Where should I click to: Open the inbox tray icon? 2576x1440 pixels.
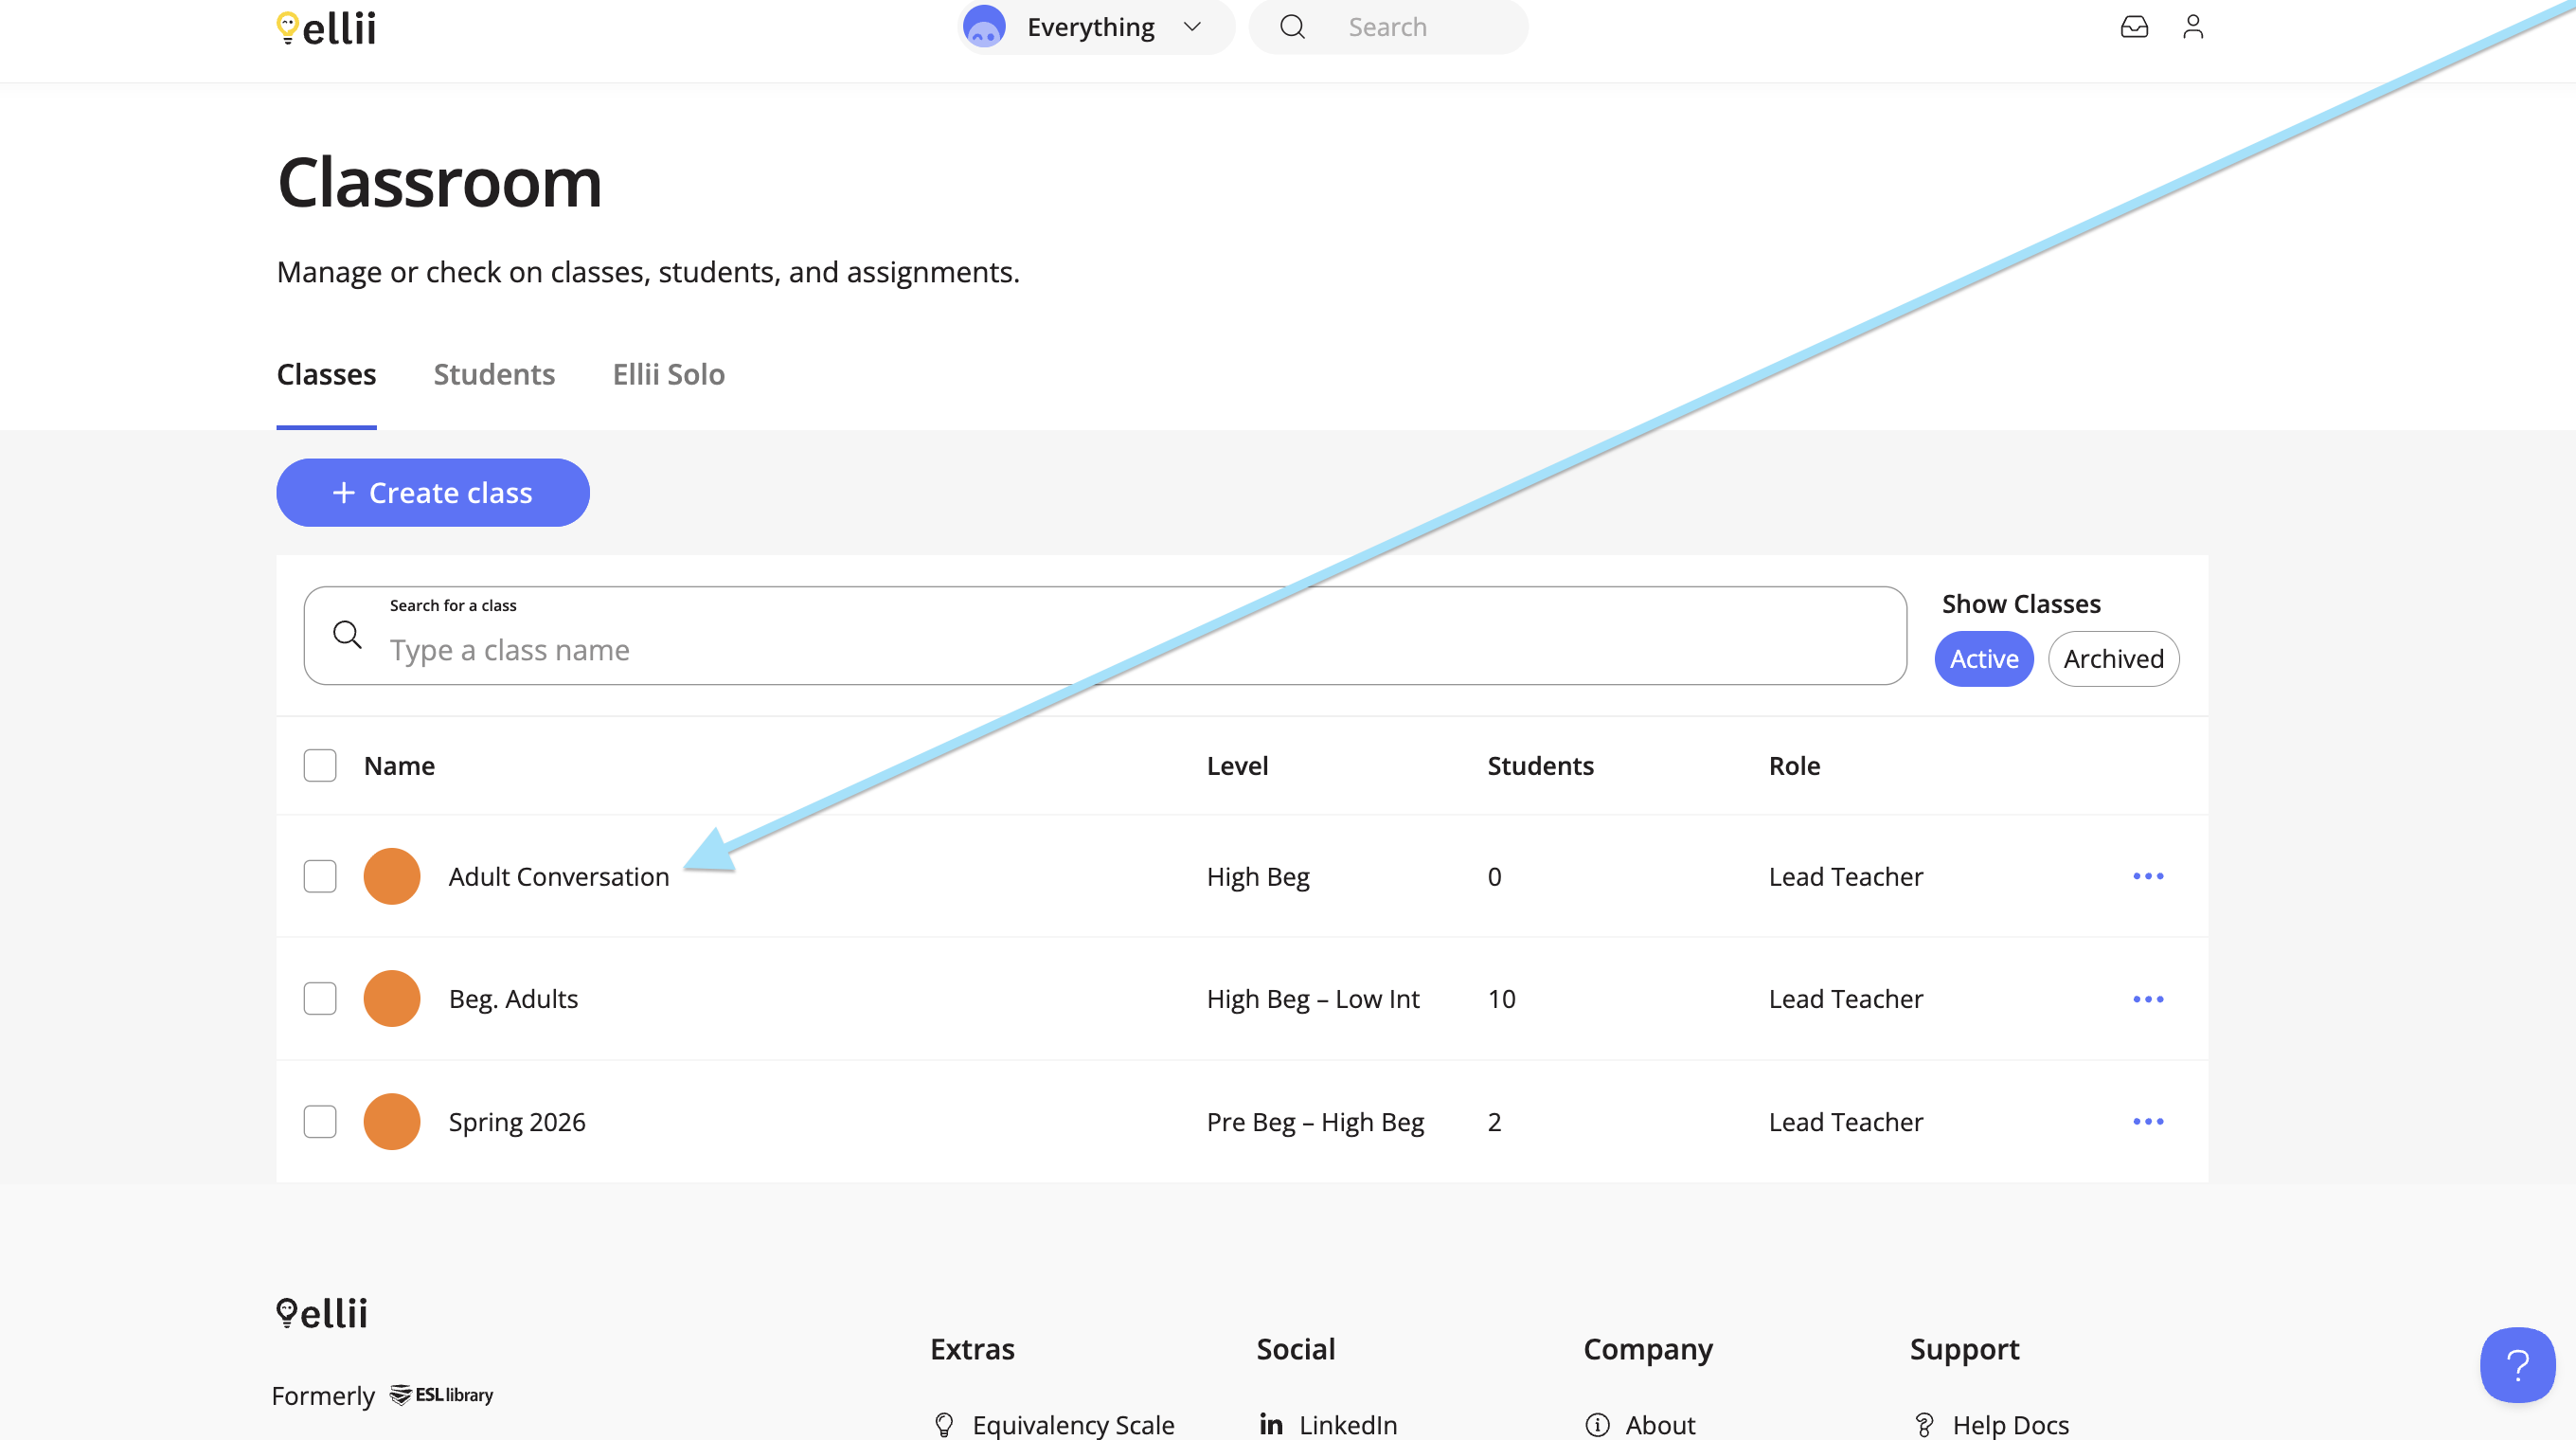2134,27
